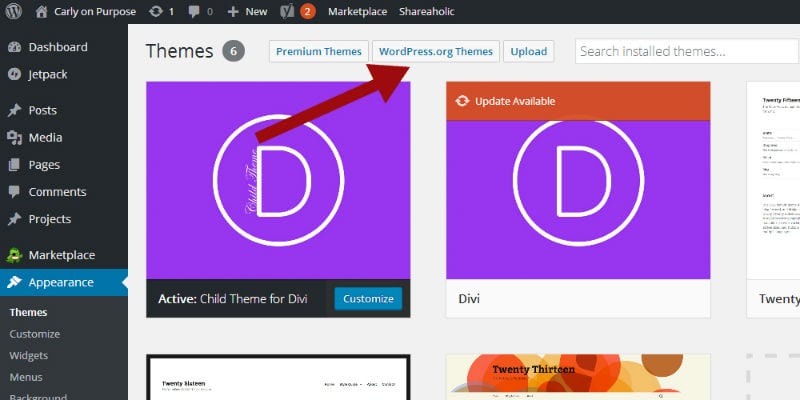The image size is (800, 400).
Task: Click the green Marketplace mascot icon
Action: pos(14,255)
